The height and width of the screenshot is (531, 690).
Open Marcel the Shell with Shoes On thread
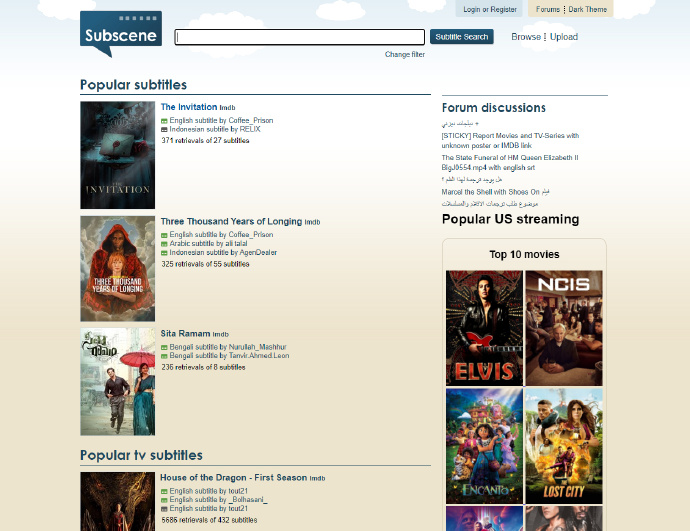coord(495,192)
